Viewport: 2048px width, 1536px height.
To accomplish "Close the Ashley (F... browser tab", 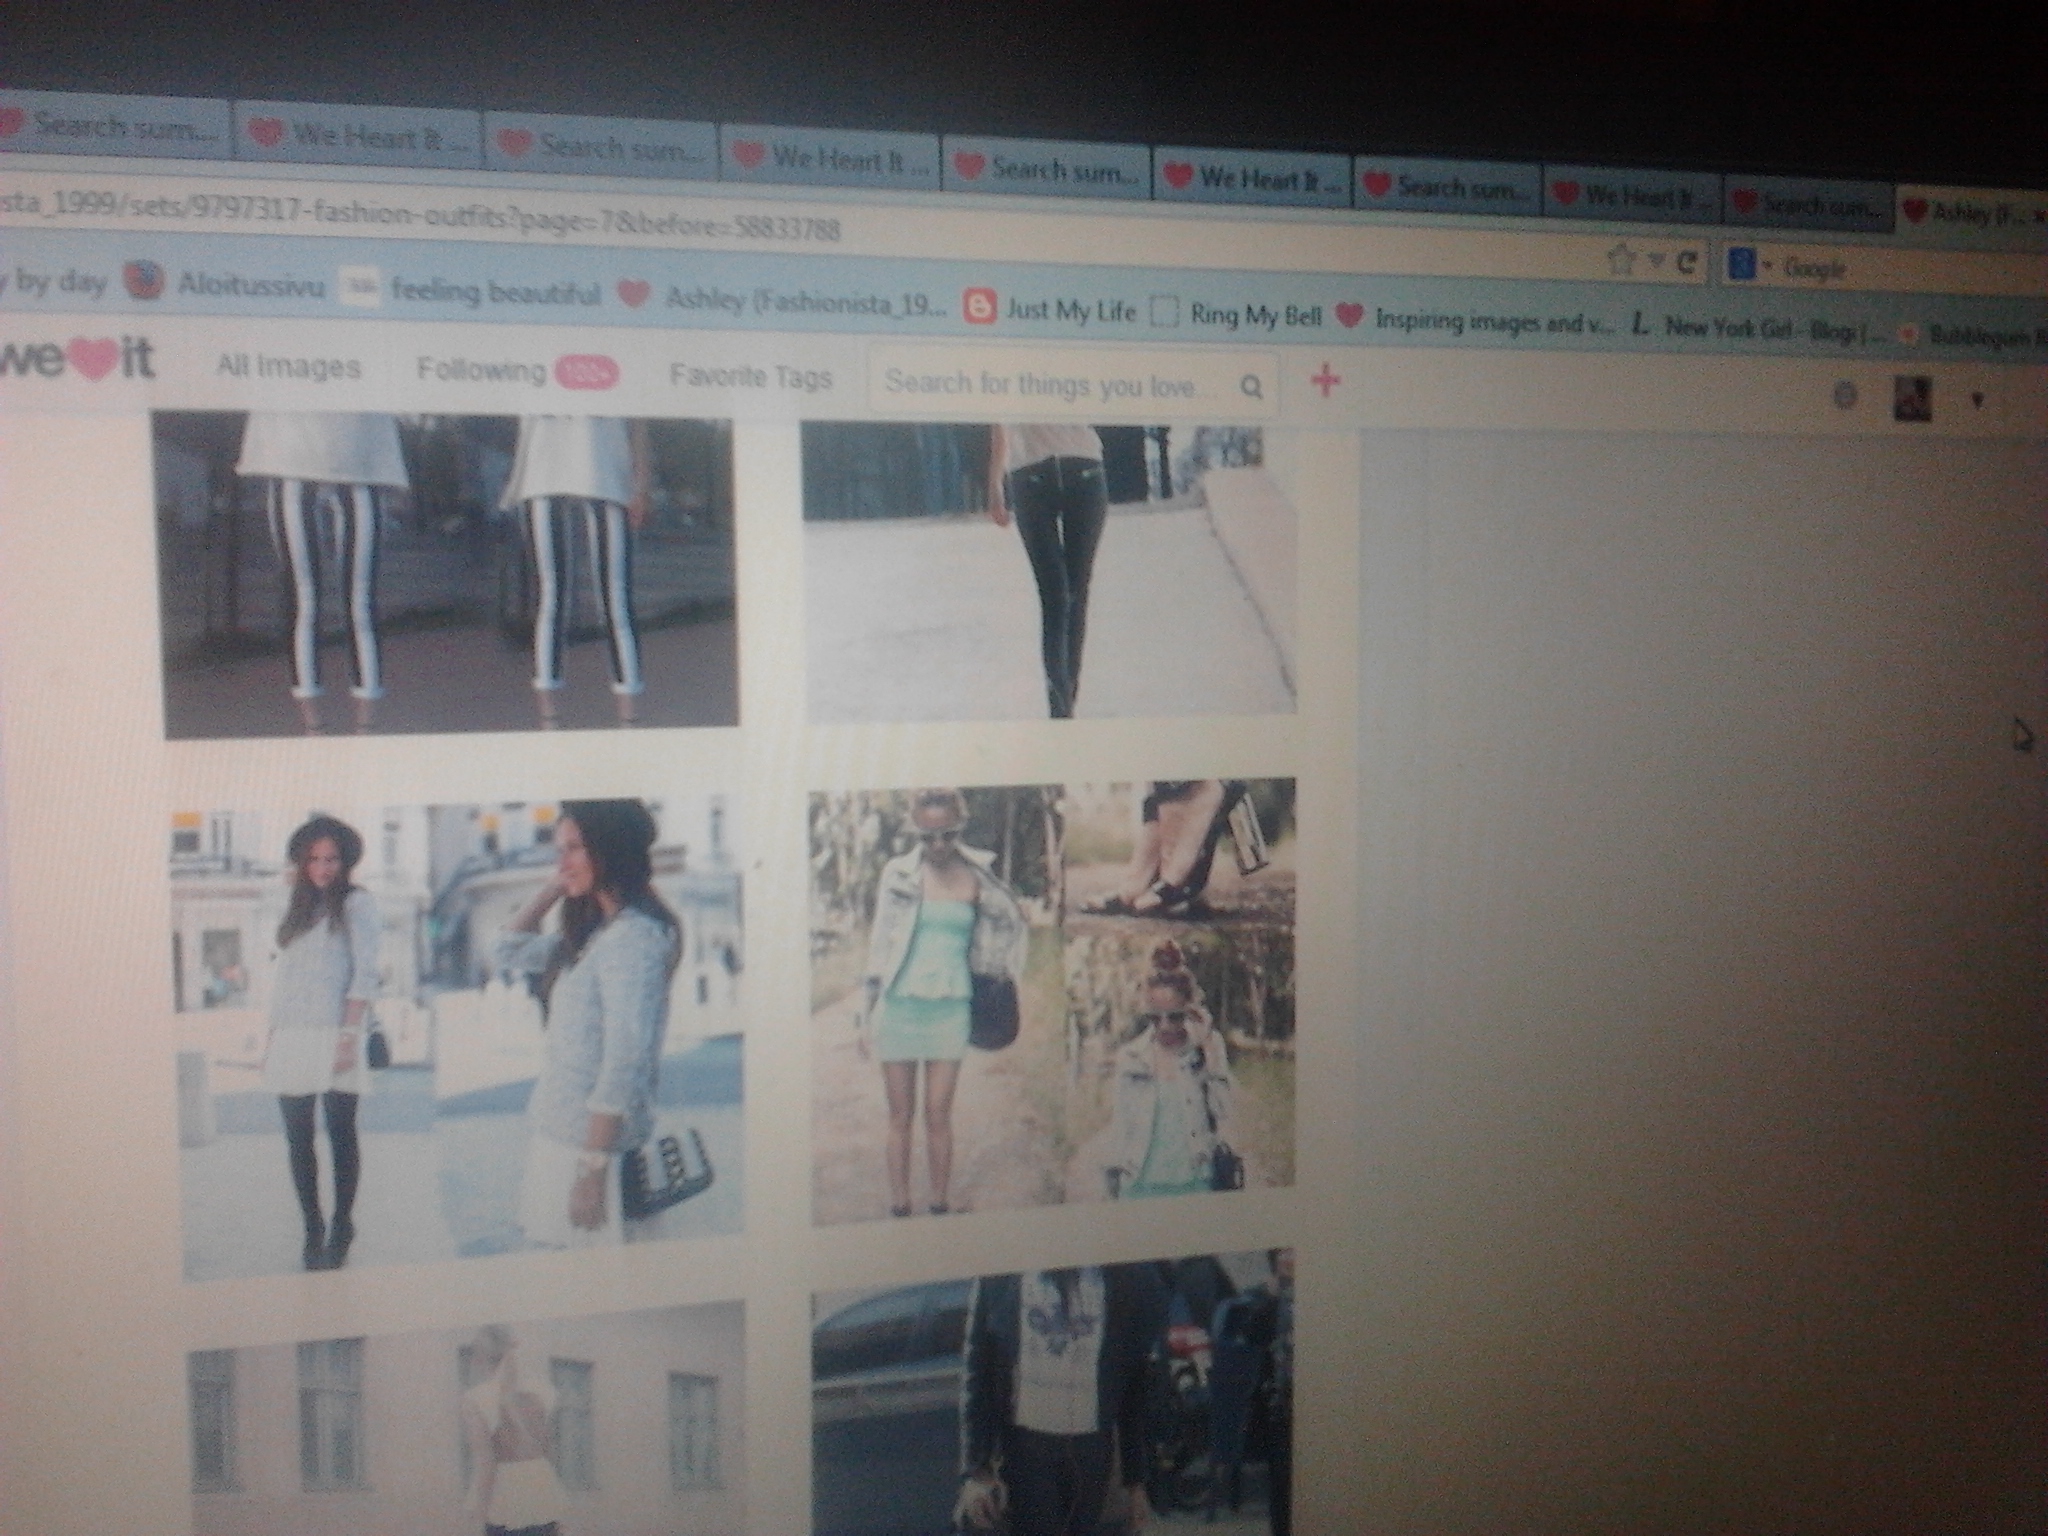I will (x=2038, y=216).
